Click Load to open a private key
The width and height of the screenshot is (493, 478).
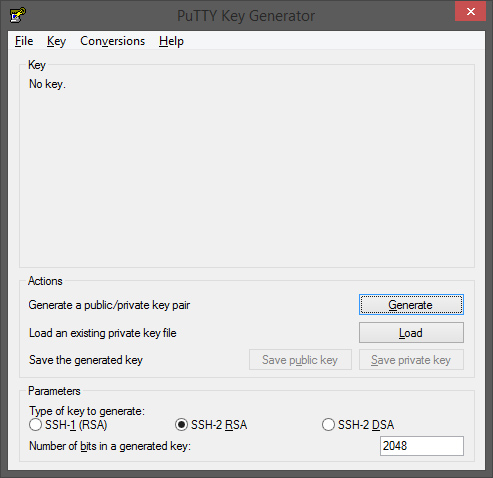coord(411,332)
